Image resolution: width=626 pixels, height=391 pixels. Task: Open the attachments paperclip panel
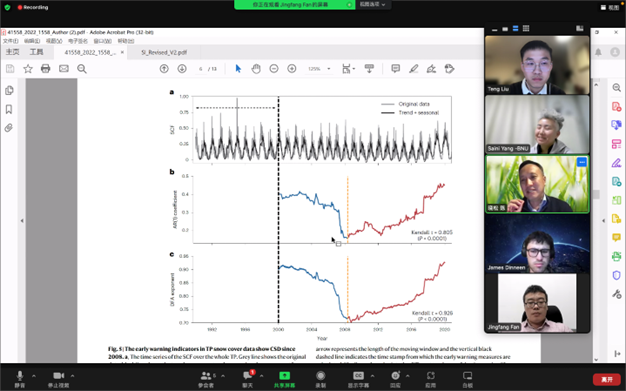9,128
